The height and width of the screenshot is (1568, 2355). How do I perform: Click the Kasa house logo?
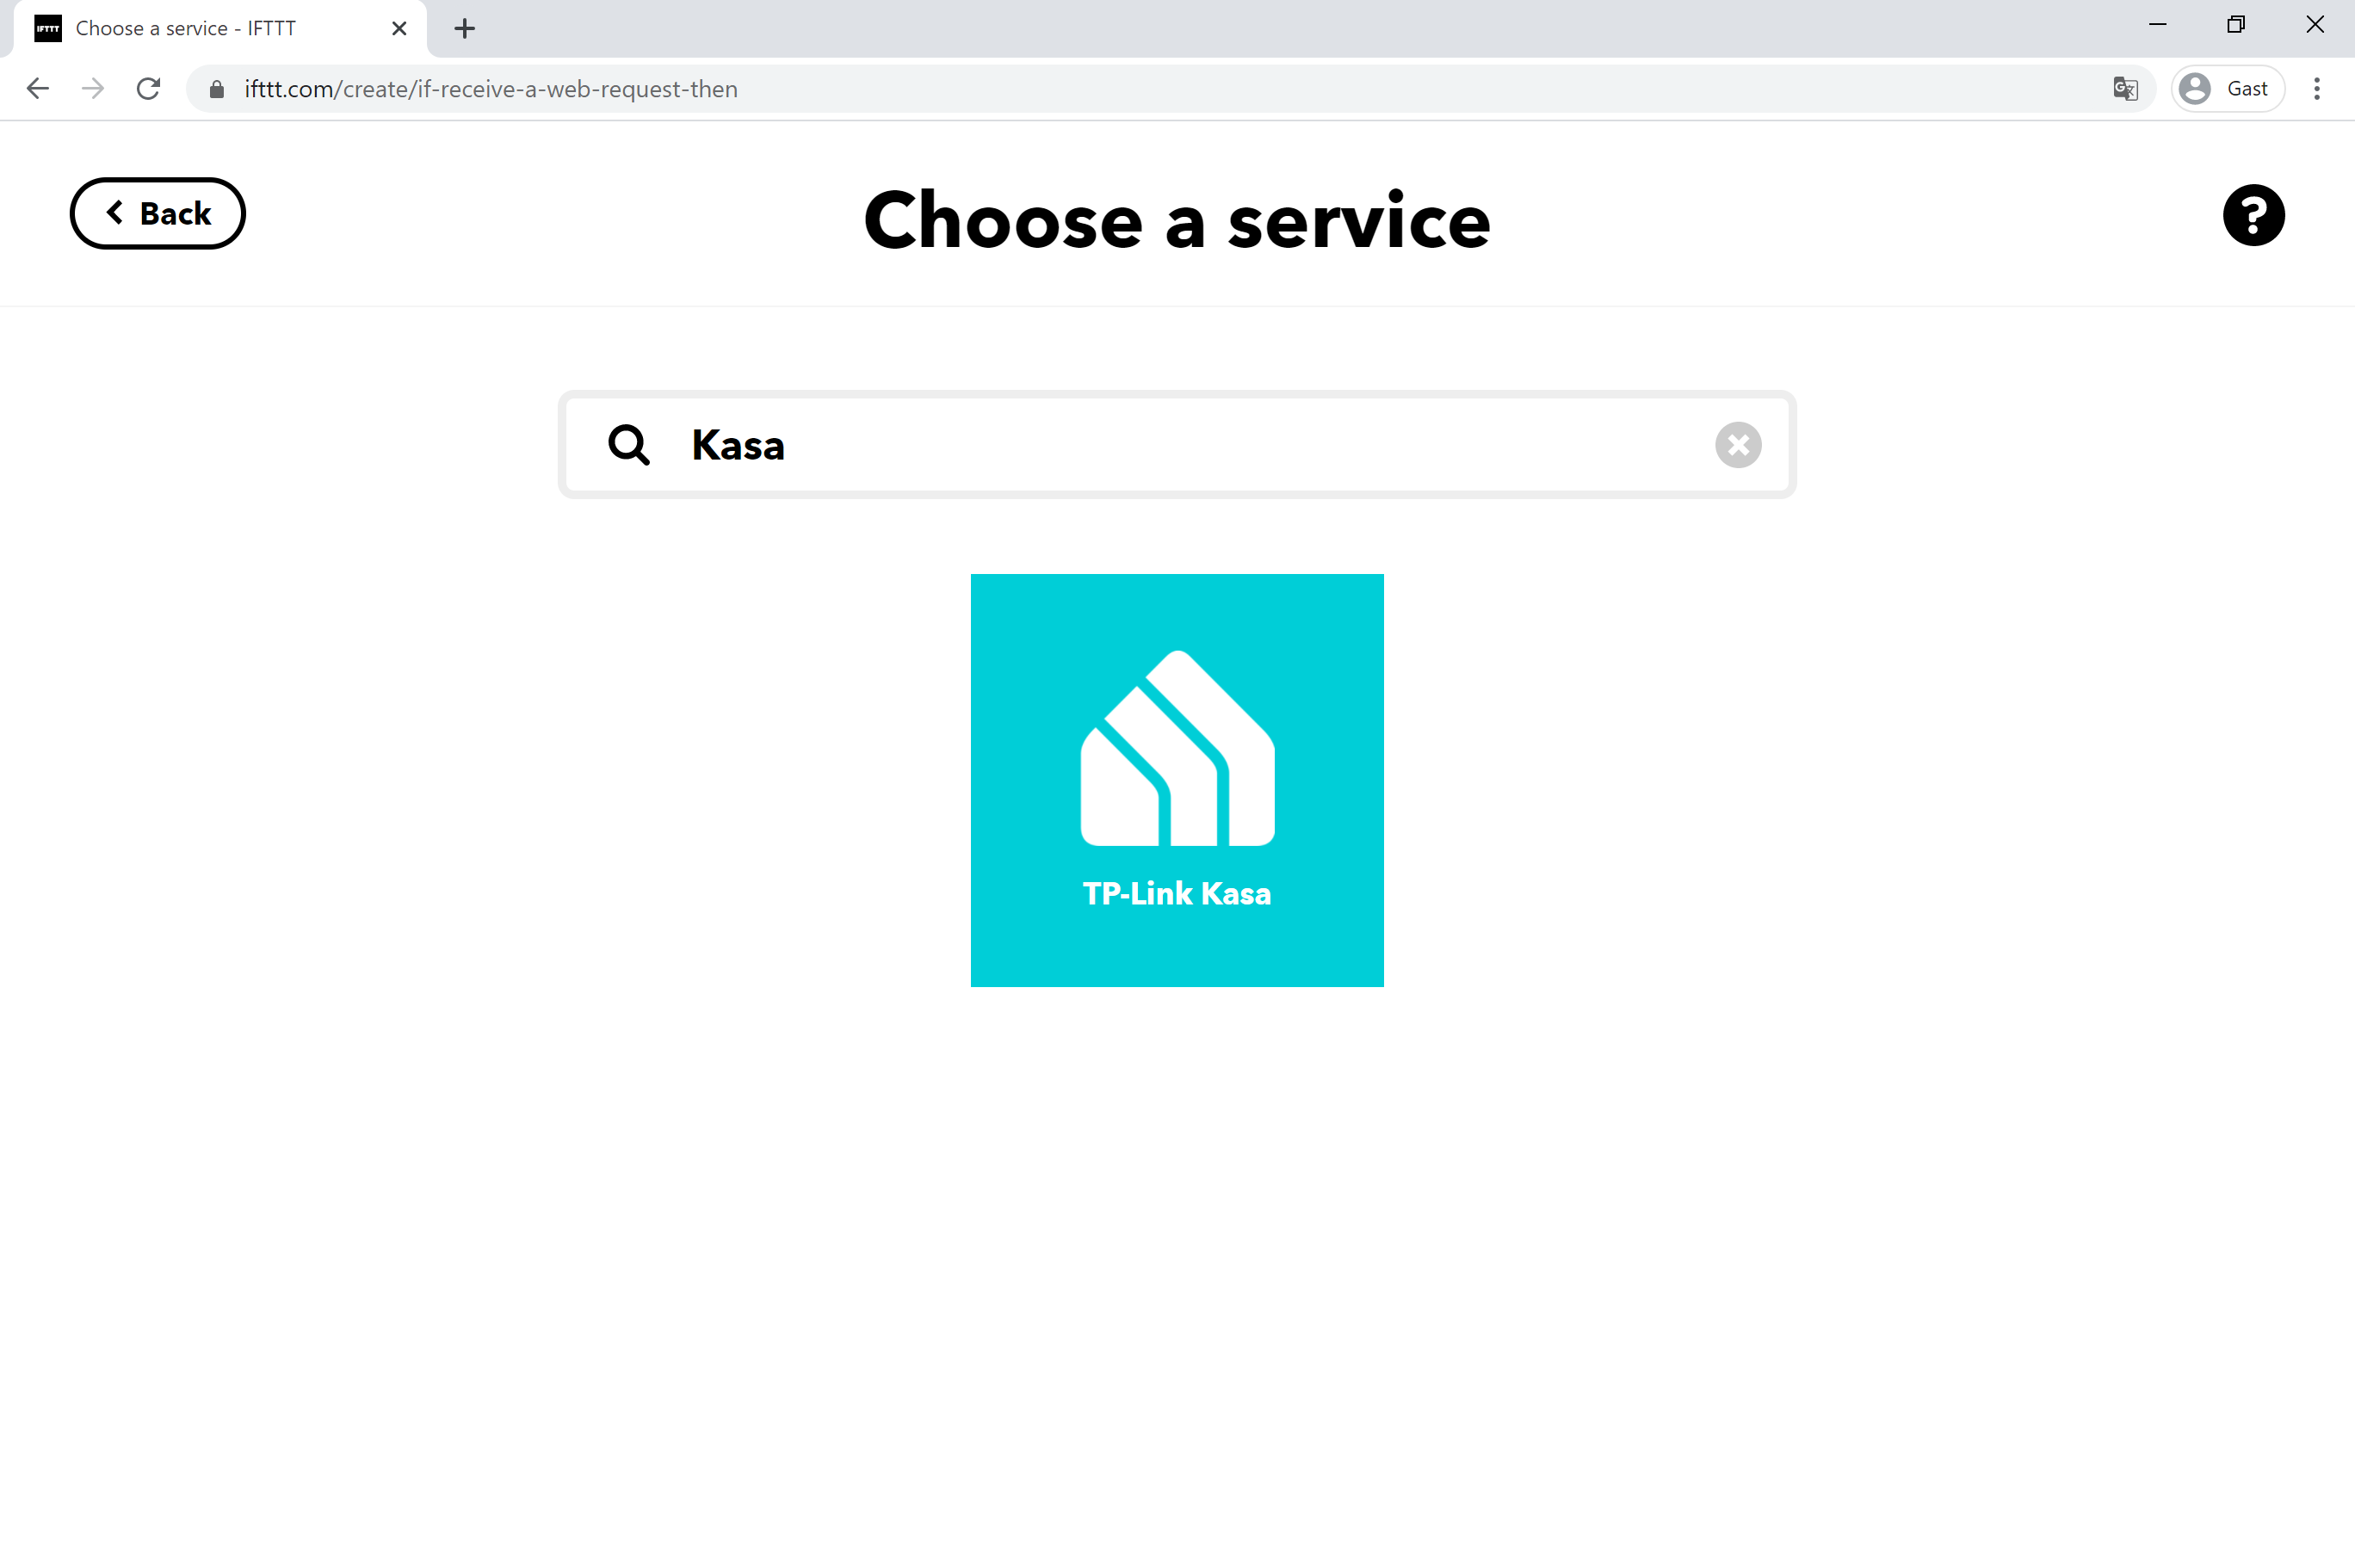(x=1177, y=750)
